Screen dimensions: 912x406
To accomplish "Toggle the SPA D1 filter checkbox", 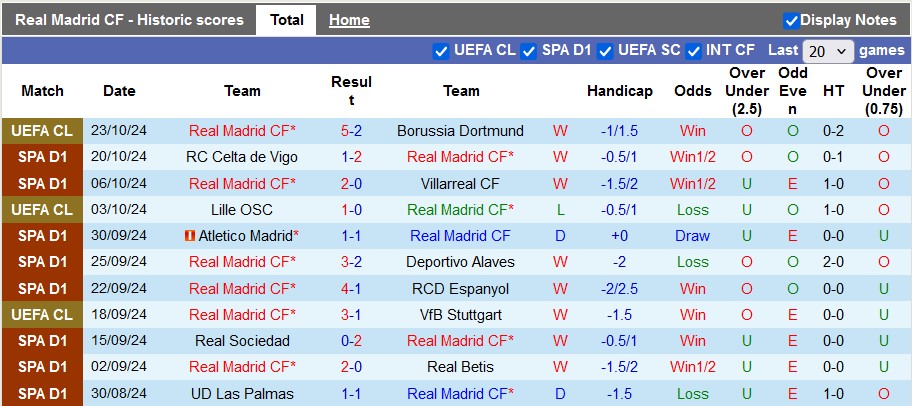I will tap(529, 51).
